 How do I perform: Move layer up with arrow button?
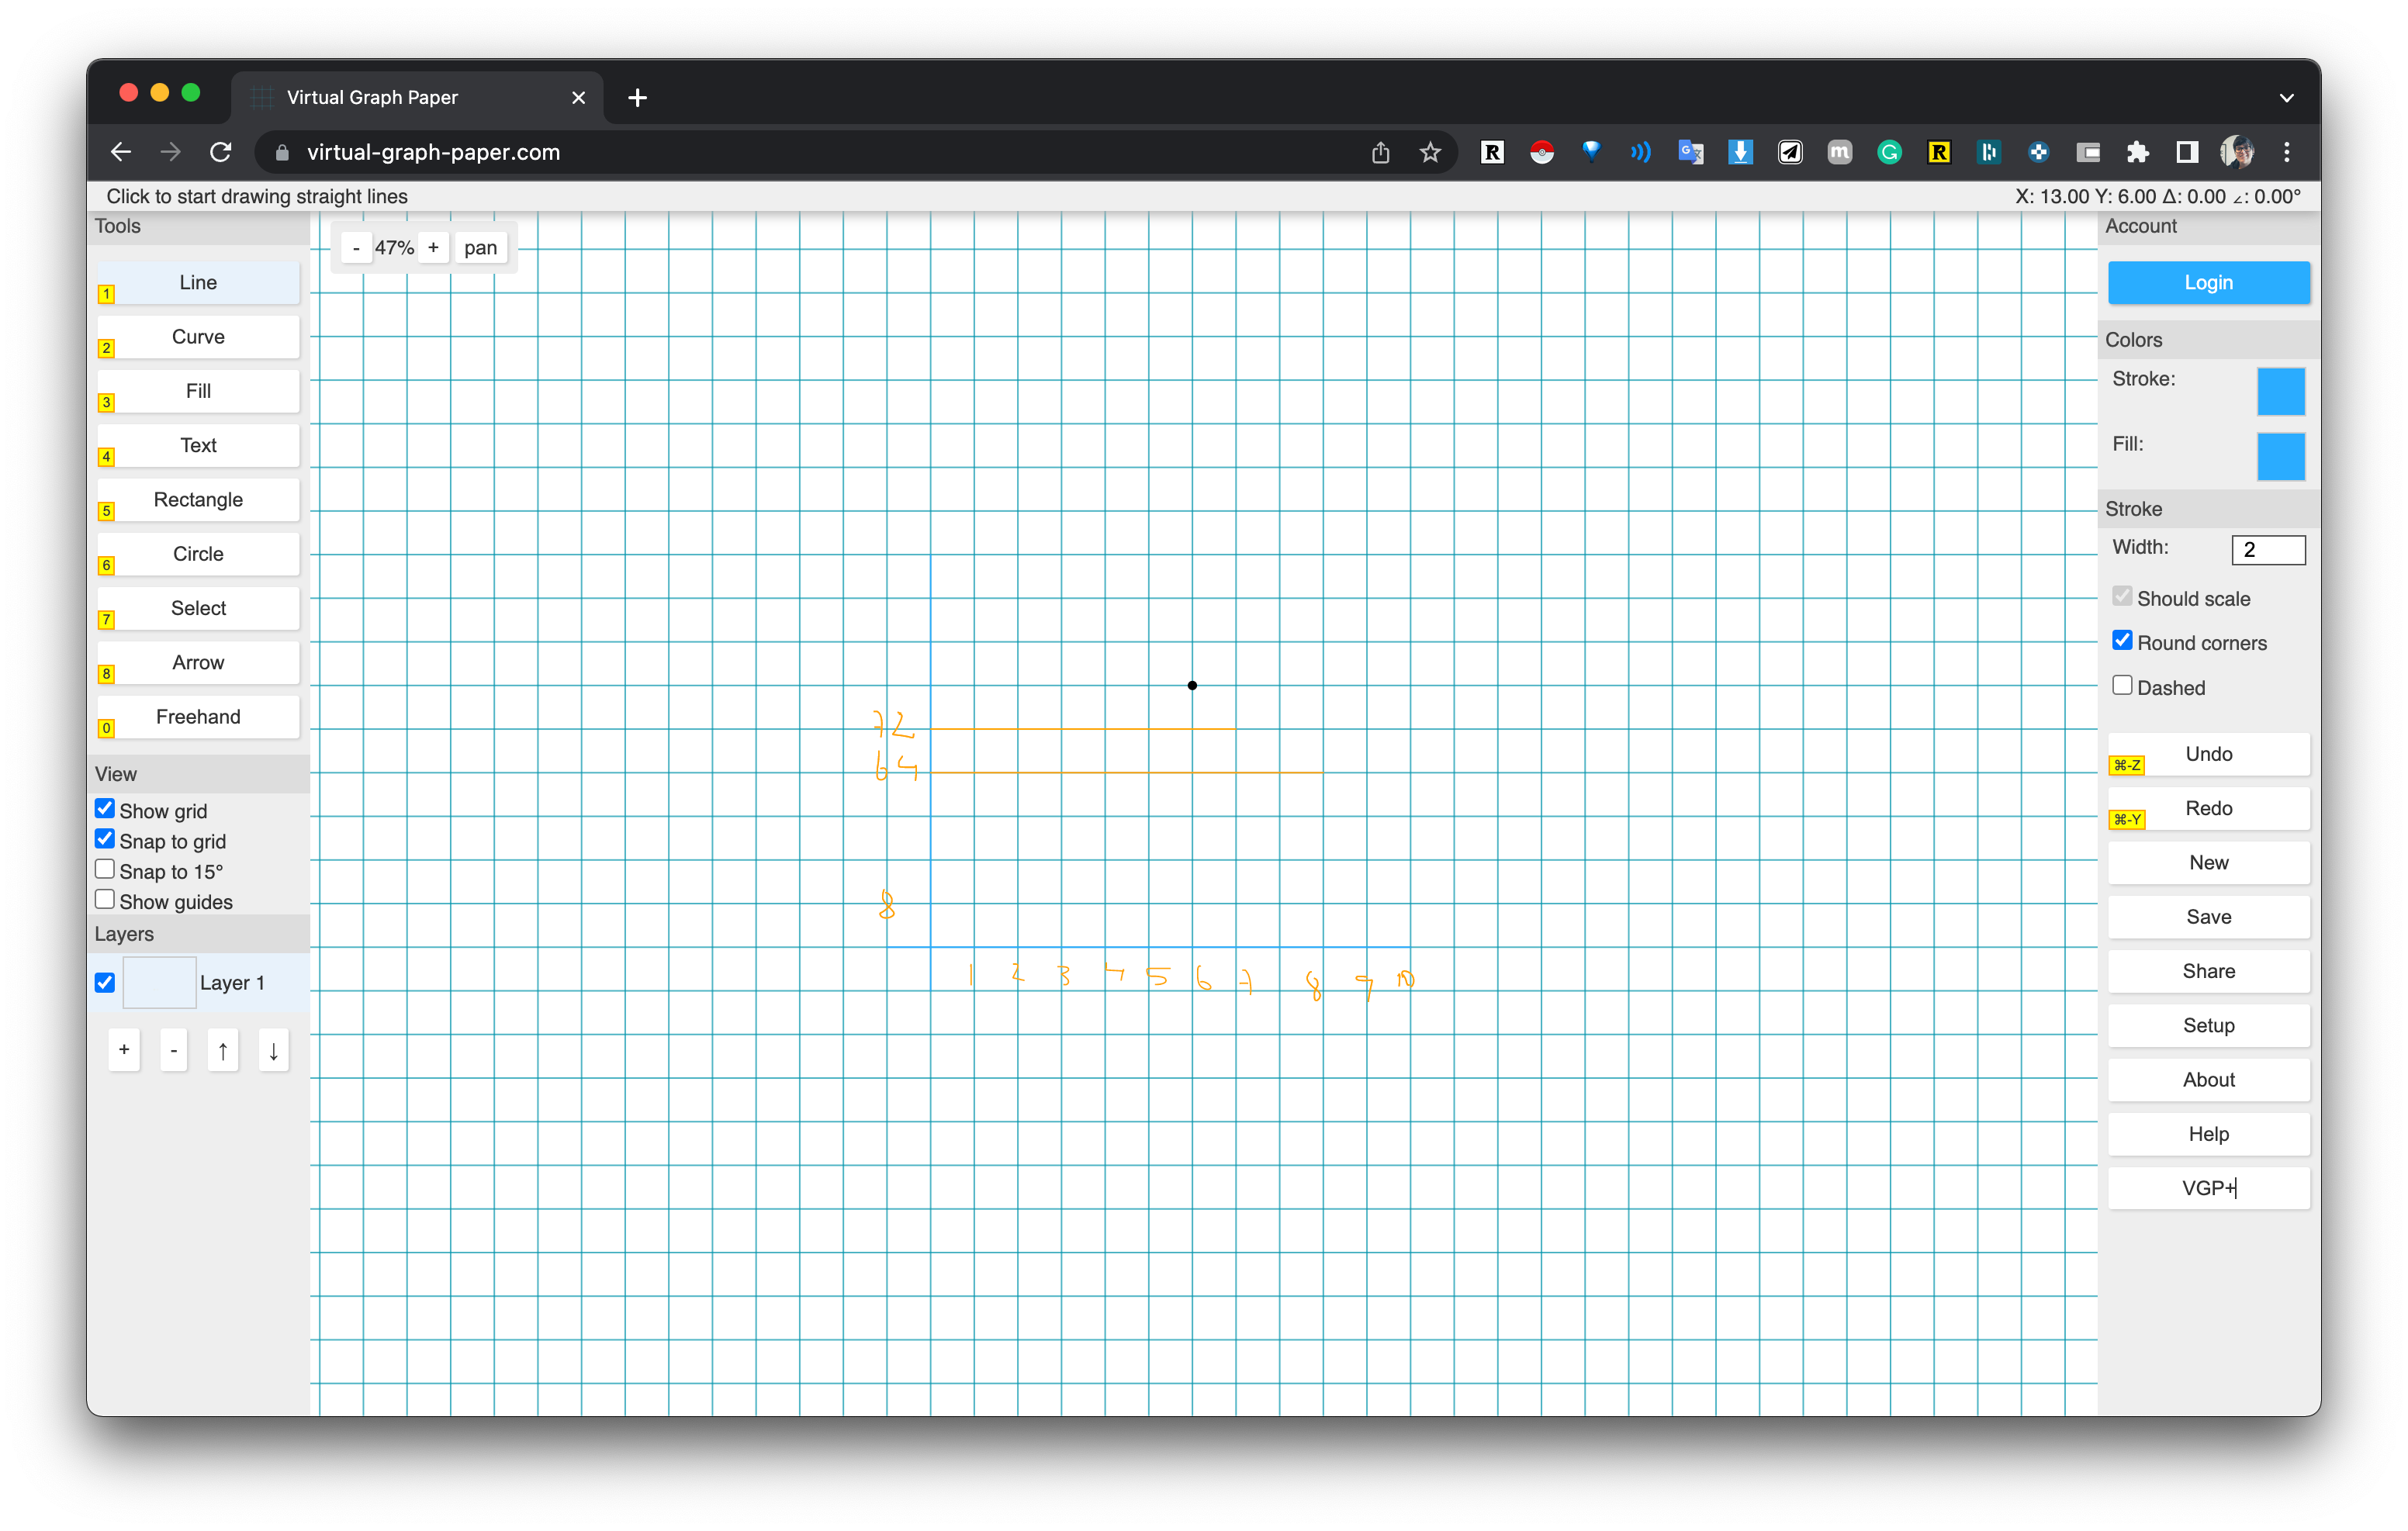pos(223,1050)
